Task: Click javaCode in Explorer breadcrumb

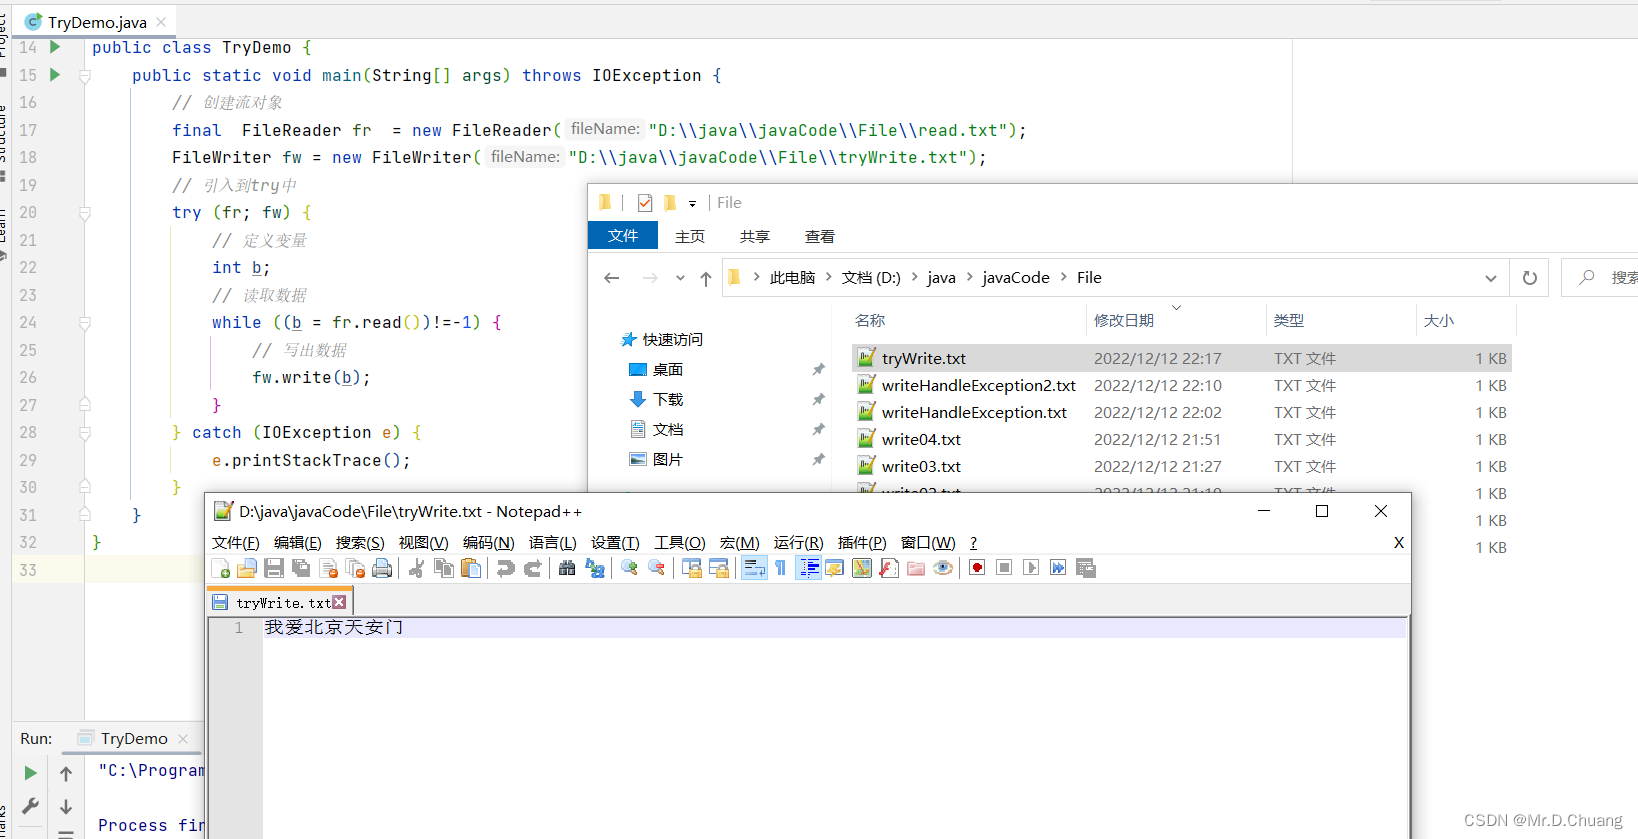Action: coord(1016,278)
